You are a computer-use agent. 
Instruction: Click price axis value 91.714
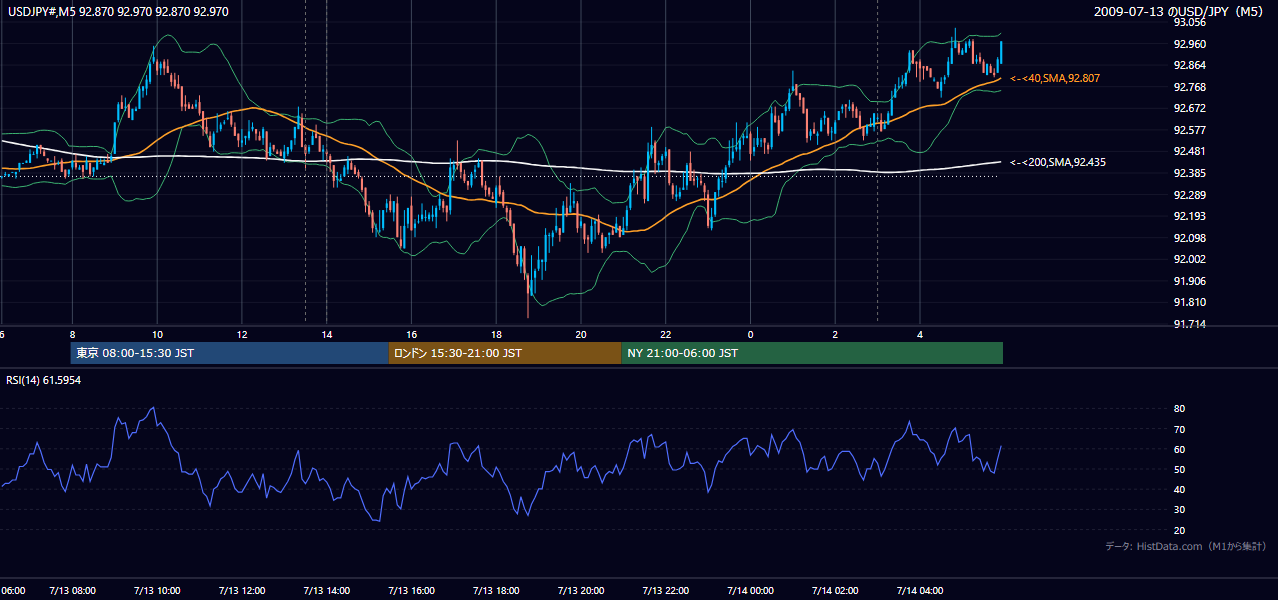[x=1189, y=324]
